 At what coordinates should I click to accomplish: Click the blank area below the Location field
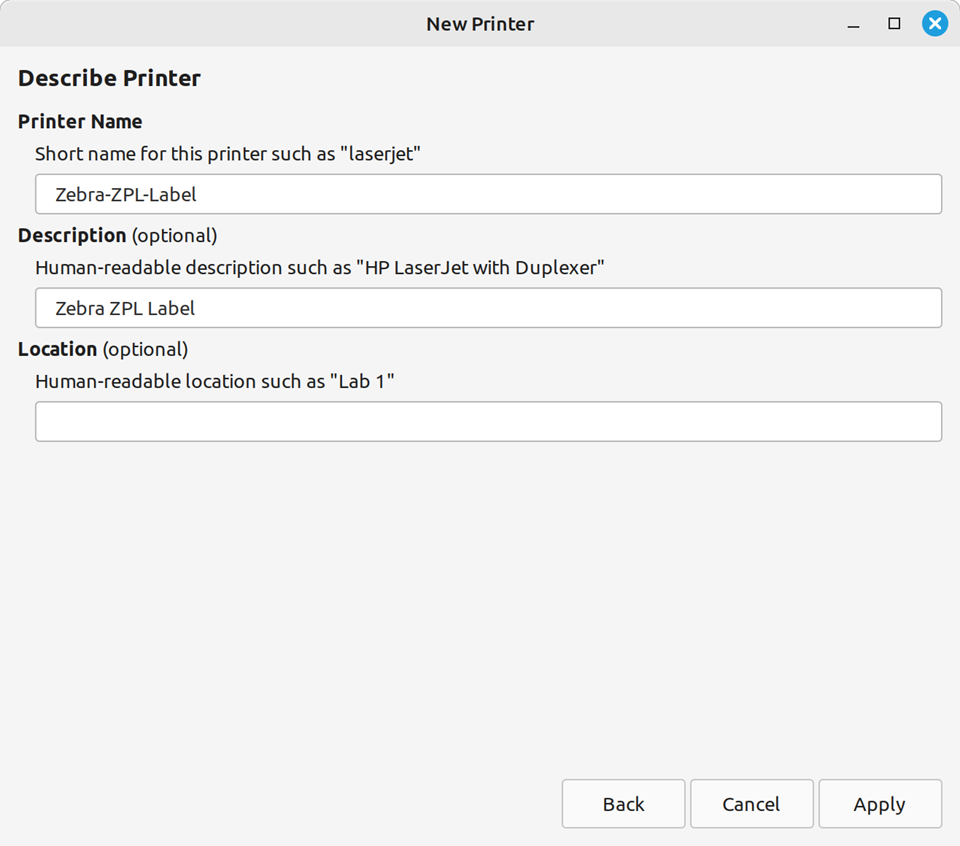coord(480,600)
